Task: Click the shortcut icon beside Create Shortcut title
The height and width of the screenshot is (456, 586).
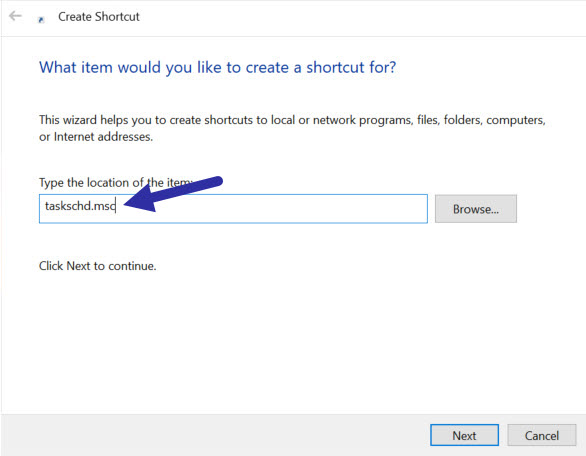Action: [41, 20]
